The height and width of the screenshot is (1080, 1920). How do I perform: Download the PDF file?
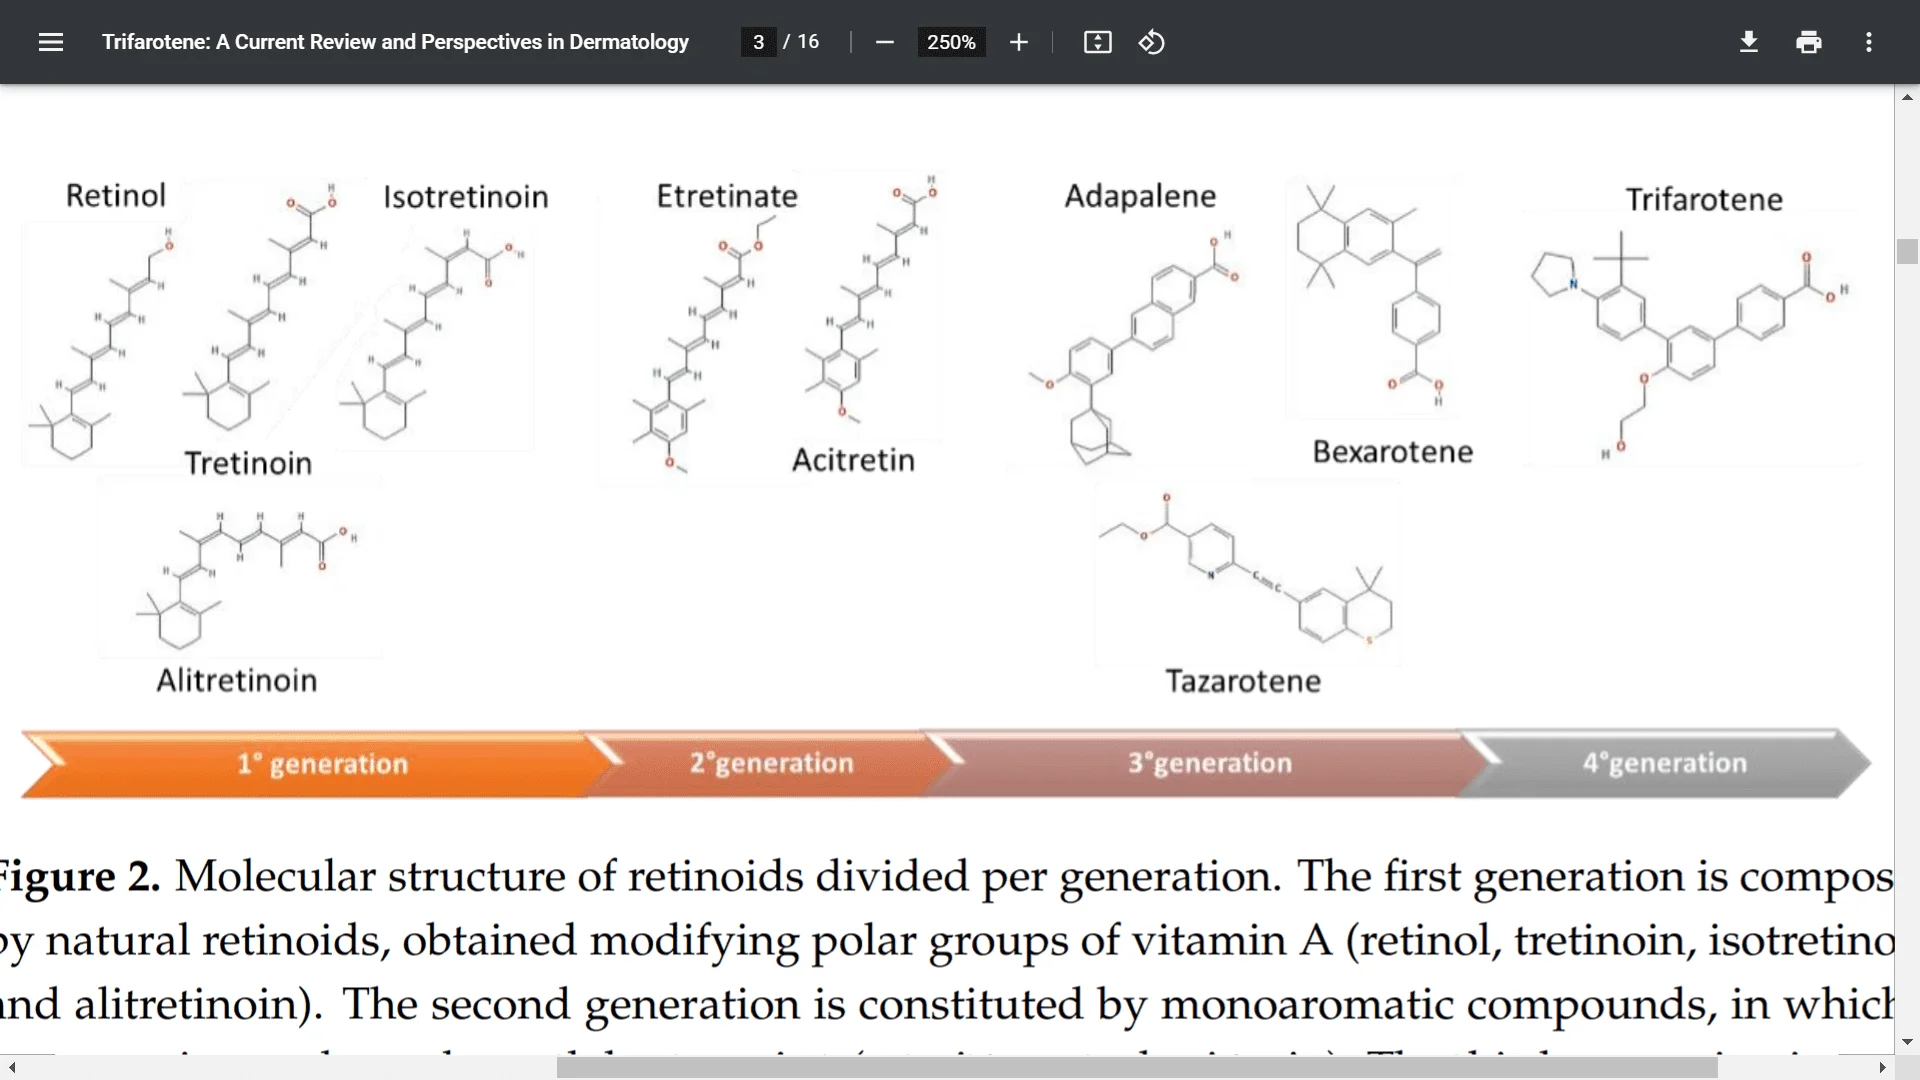1748,42
